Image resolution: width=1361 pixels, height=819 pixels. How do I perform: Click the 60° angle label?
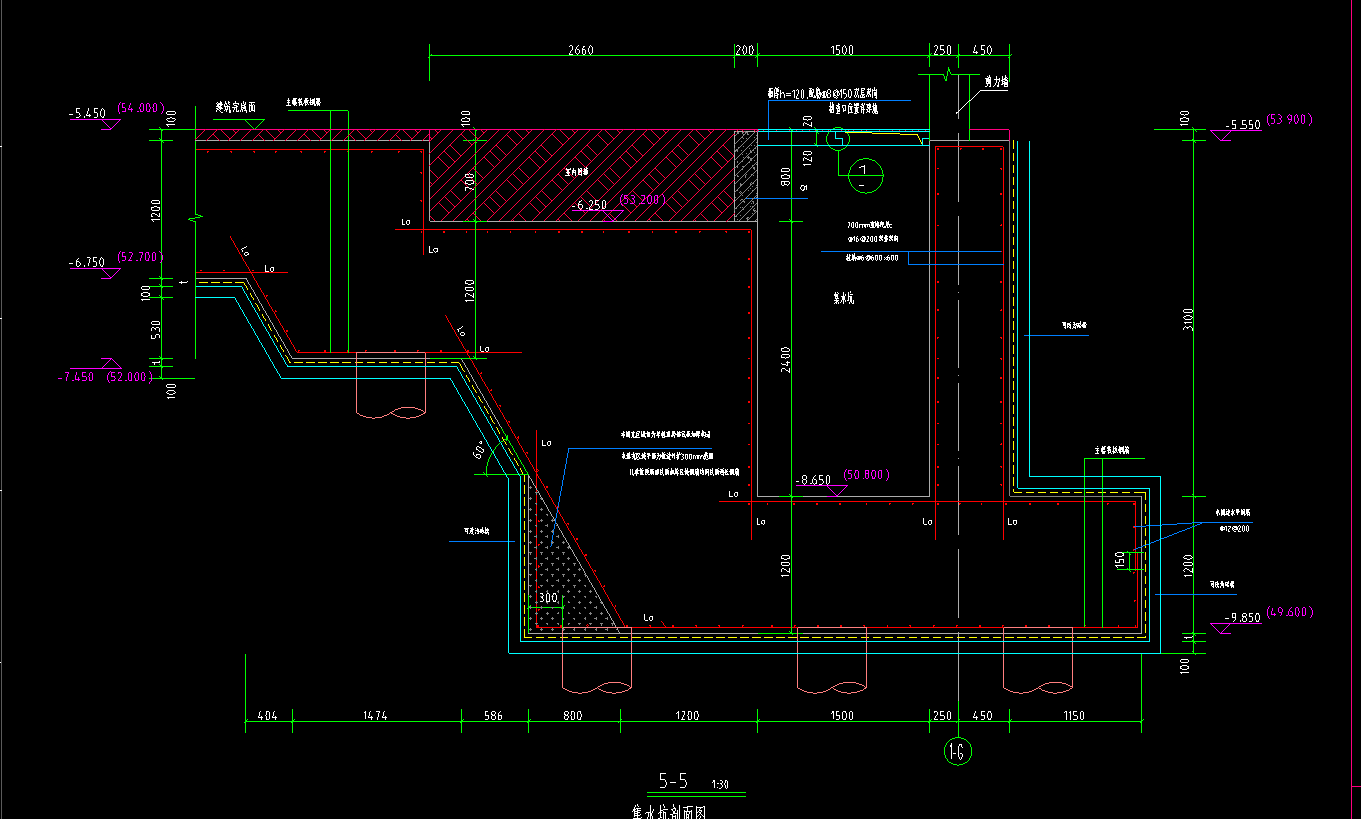point(479,451)
